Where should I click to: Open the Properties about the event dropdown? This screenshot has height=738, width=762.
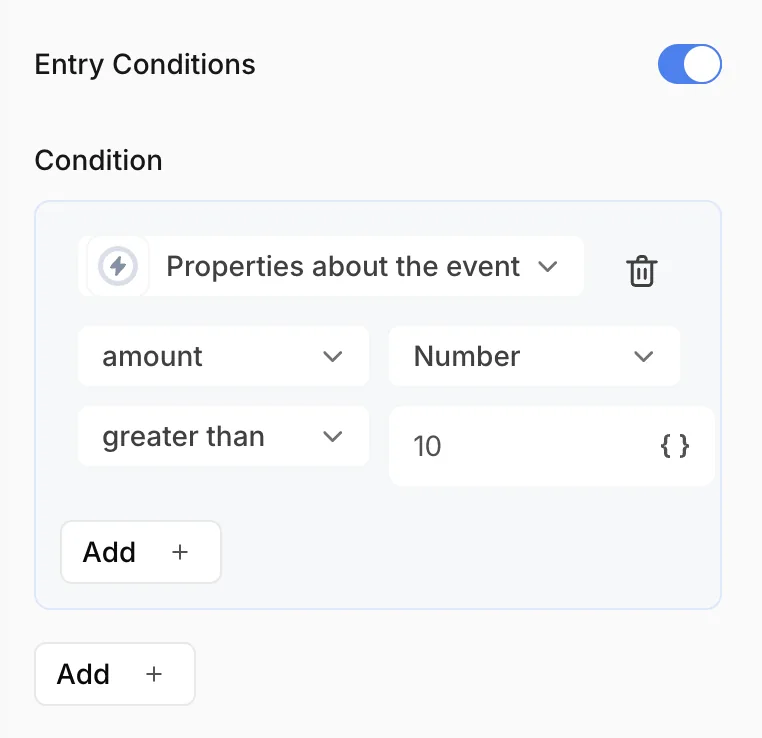(331, 266)
